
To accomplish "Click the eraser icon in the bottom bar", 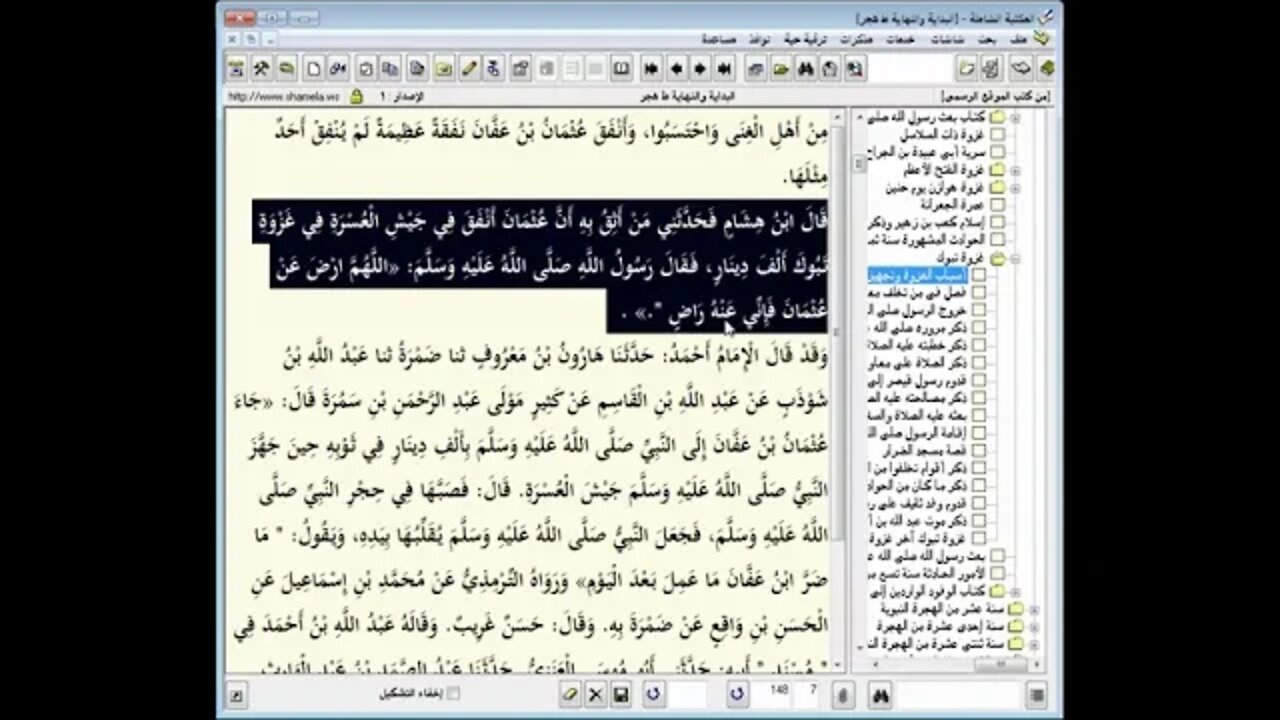I will click(570, 694).
